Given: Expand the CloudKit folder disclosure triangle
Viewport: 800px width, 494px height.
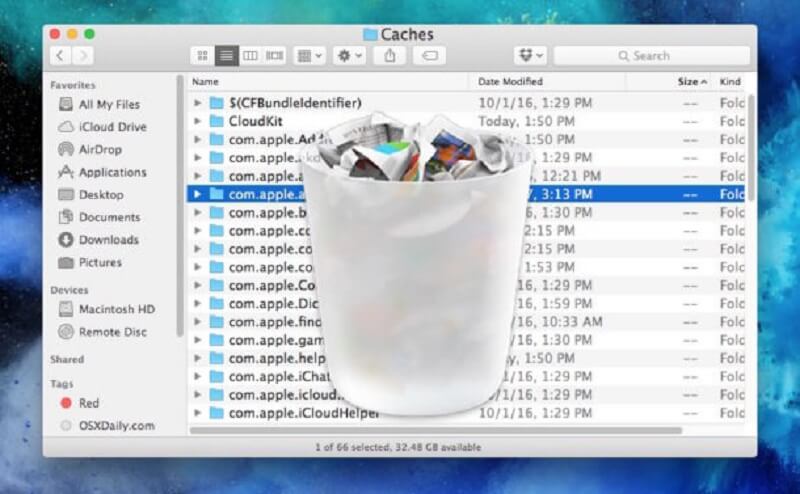Looking at the screenshot, I should 197,121.
